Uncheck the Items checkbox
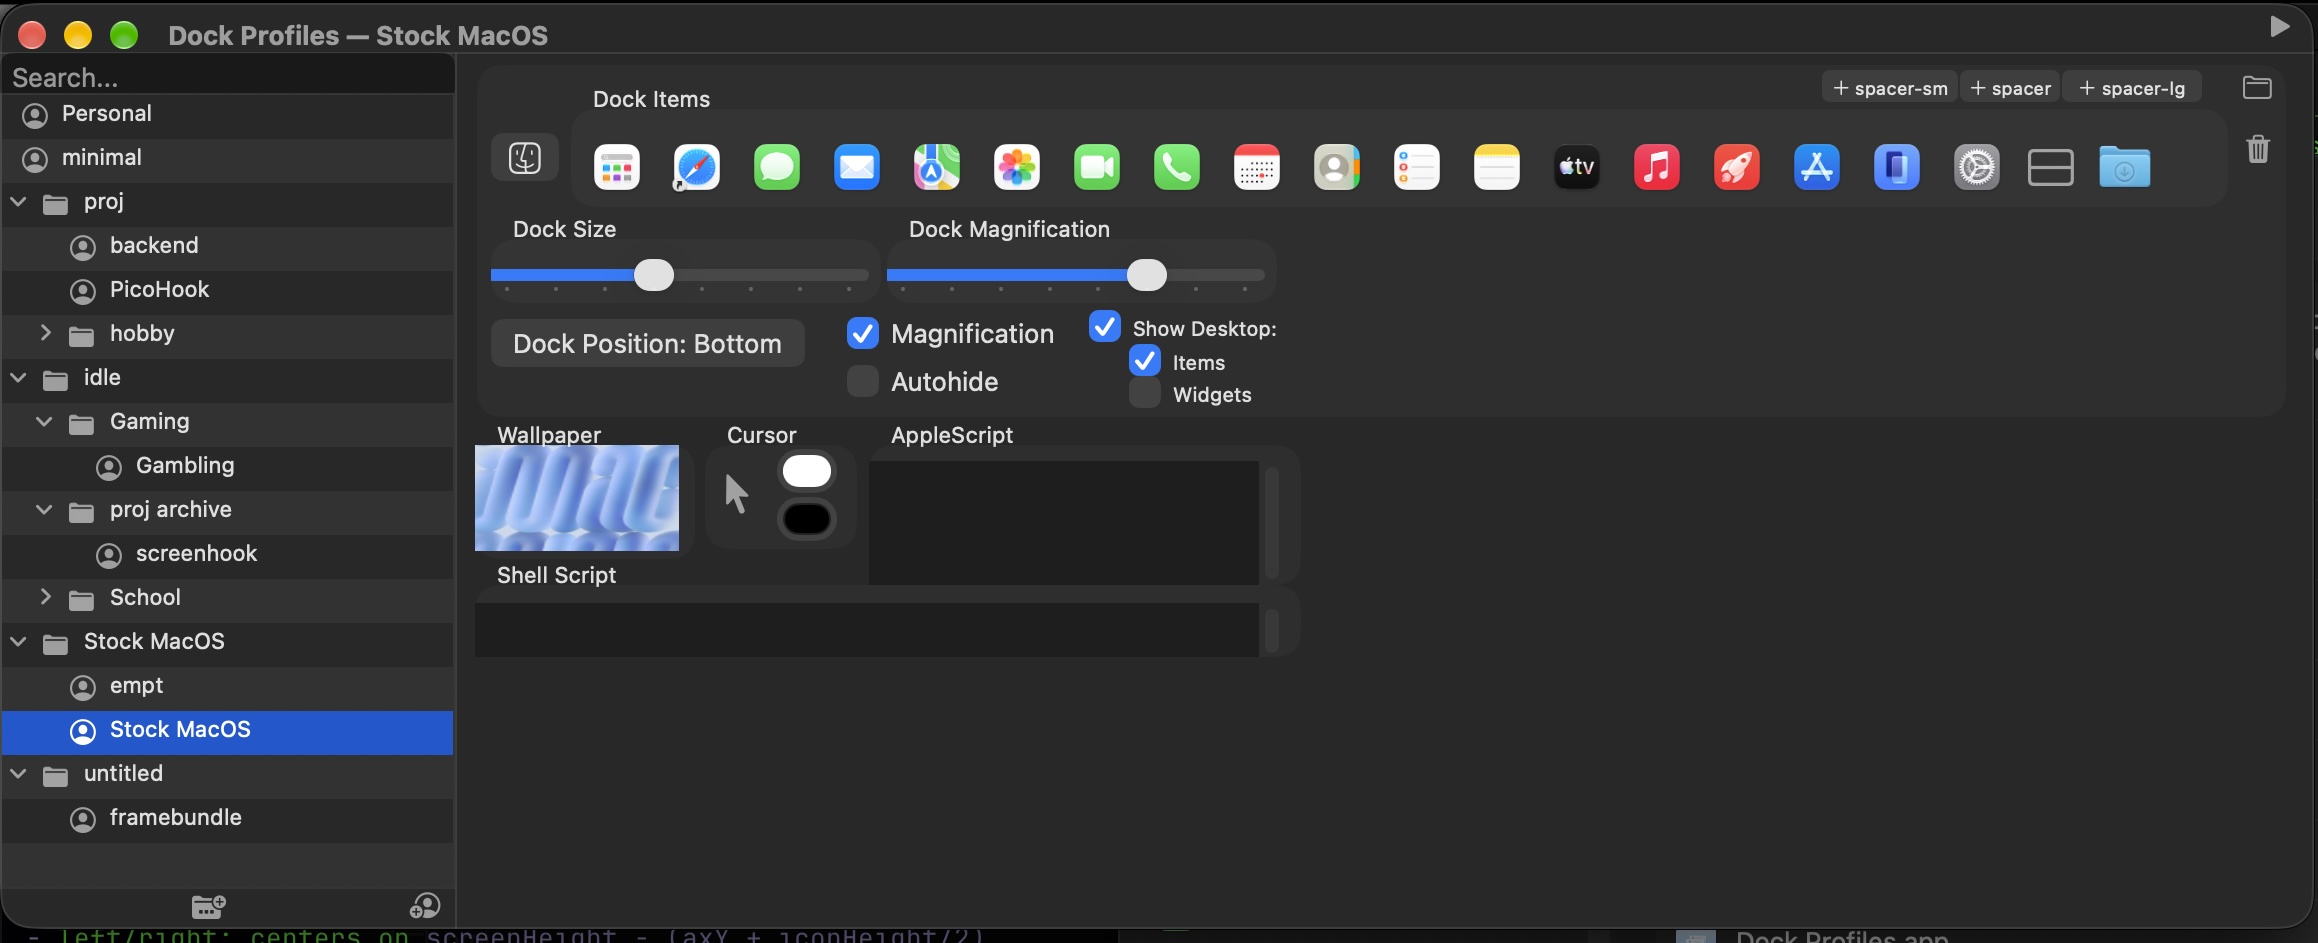Screen dimensions: 2318x943 pos(1145,360)
